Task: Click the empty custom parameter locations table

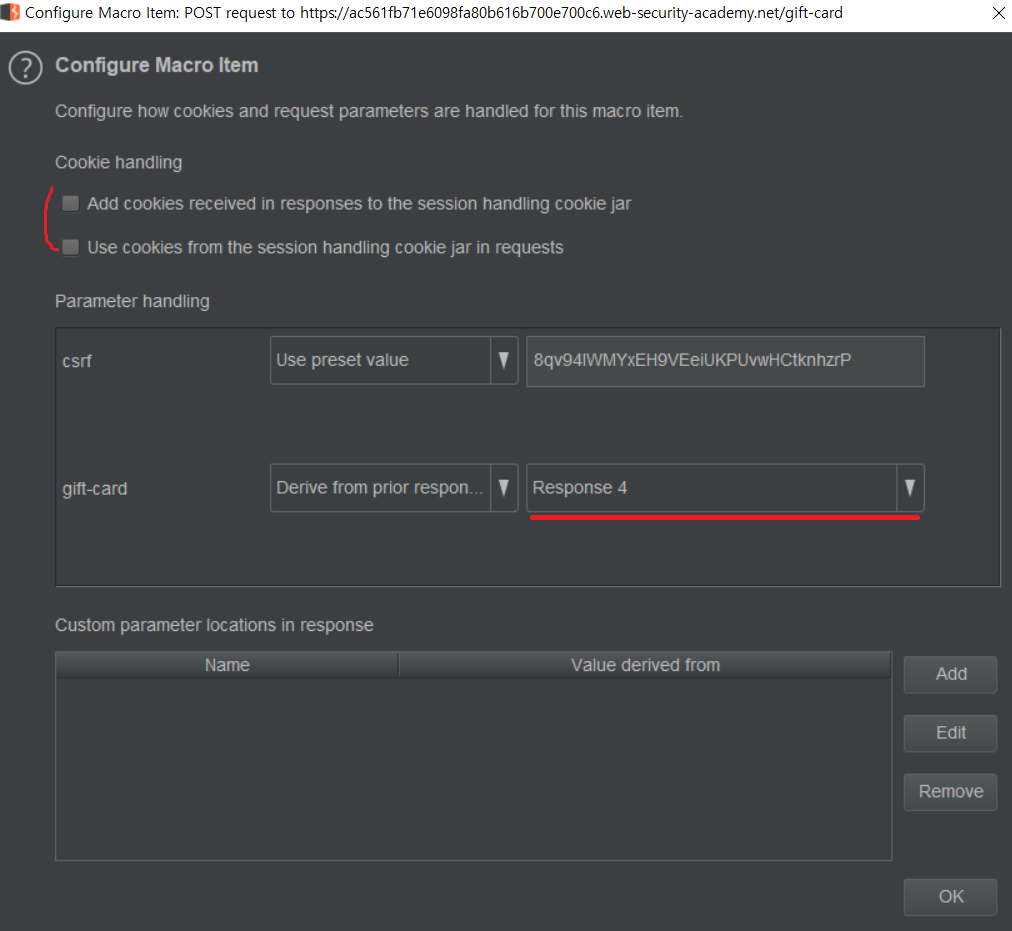Action: tap(473, 768)
